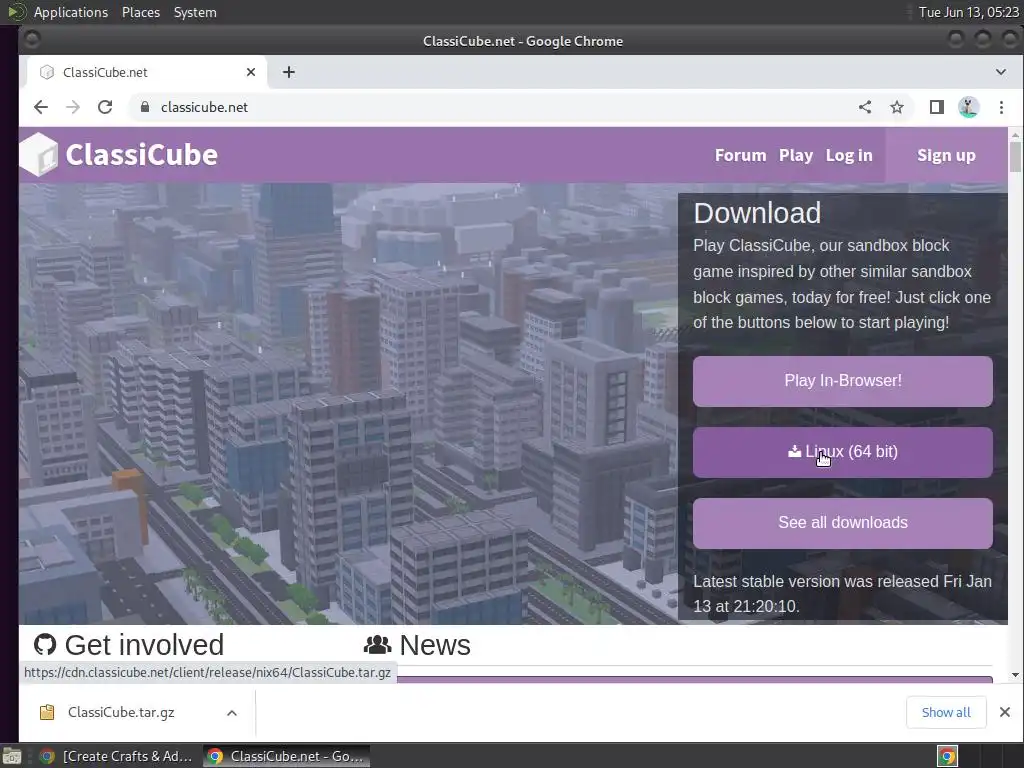1024x768 pixels.
Task: Open a new tab with the plus button
Action: click(x=289, y=72)
